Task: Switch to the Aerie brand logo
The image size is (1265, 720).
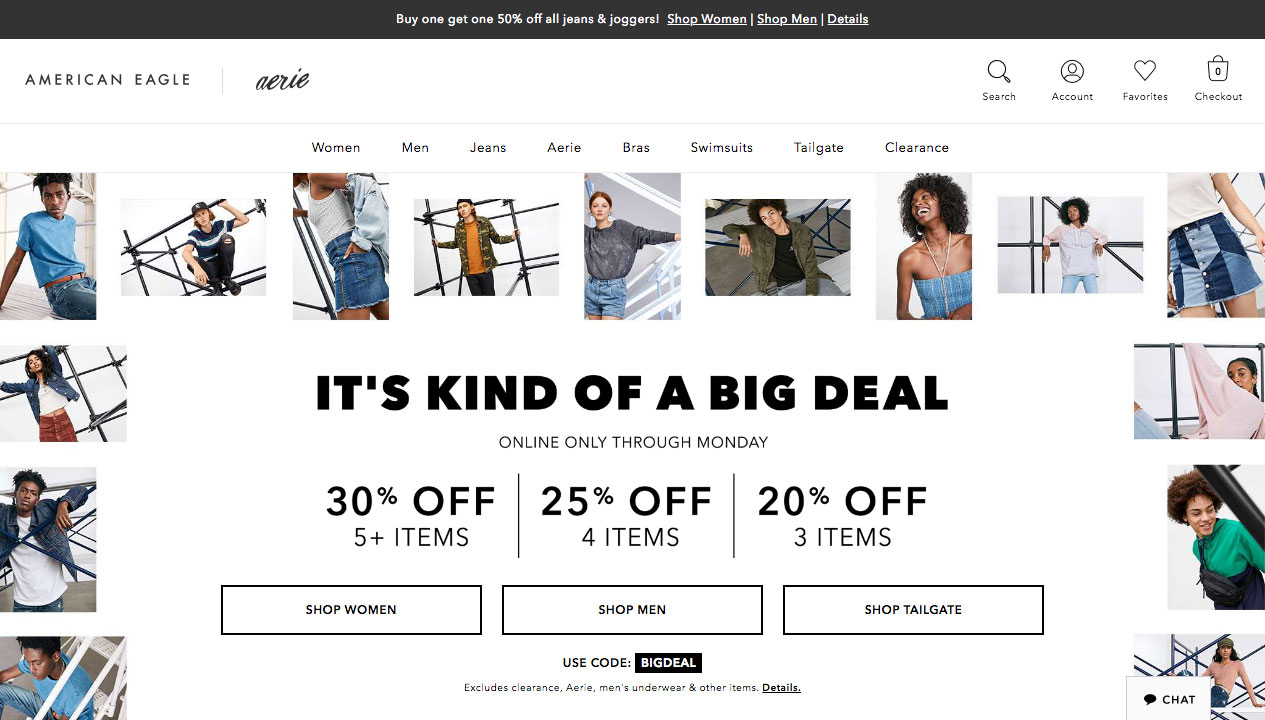Action: 282,80
